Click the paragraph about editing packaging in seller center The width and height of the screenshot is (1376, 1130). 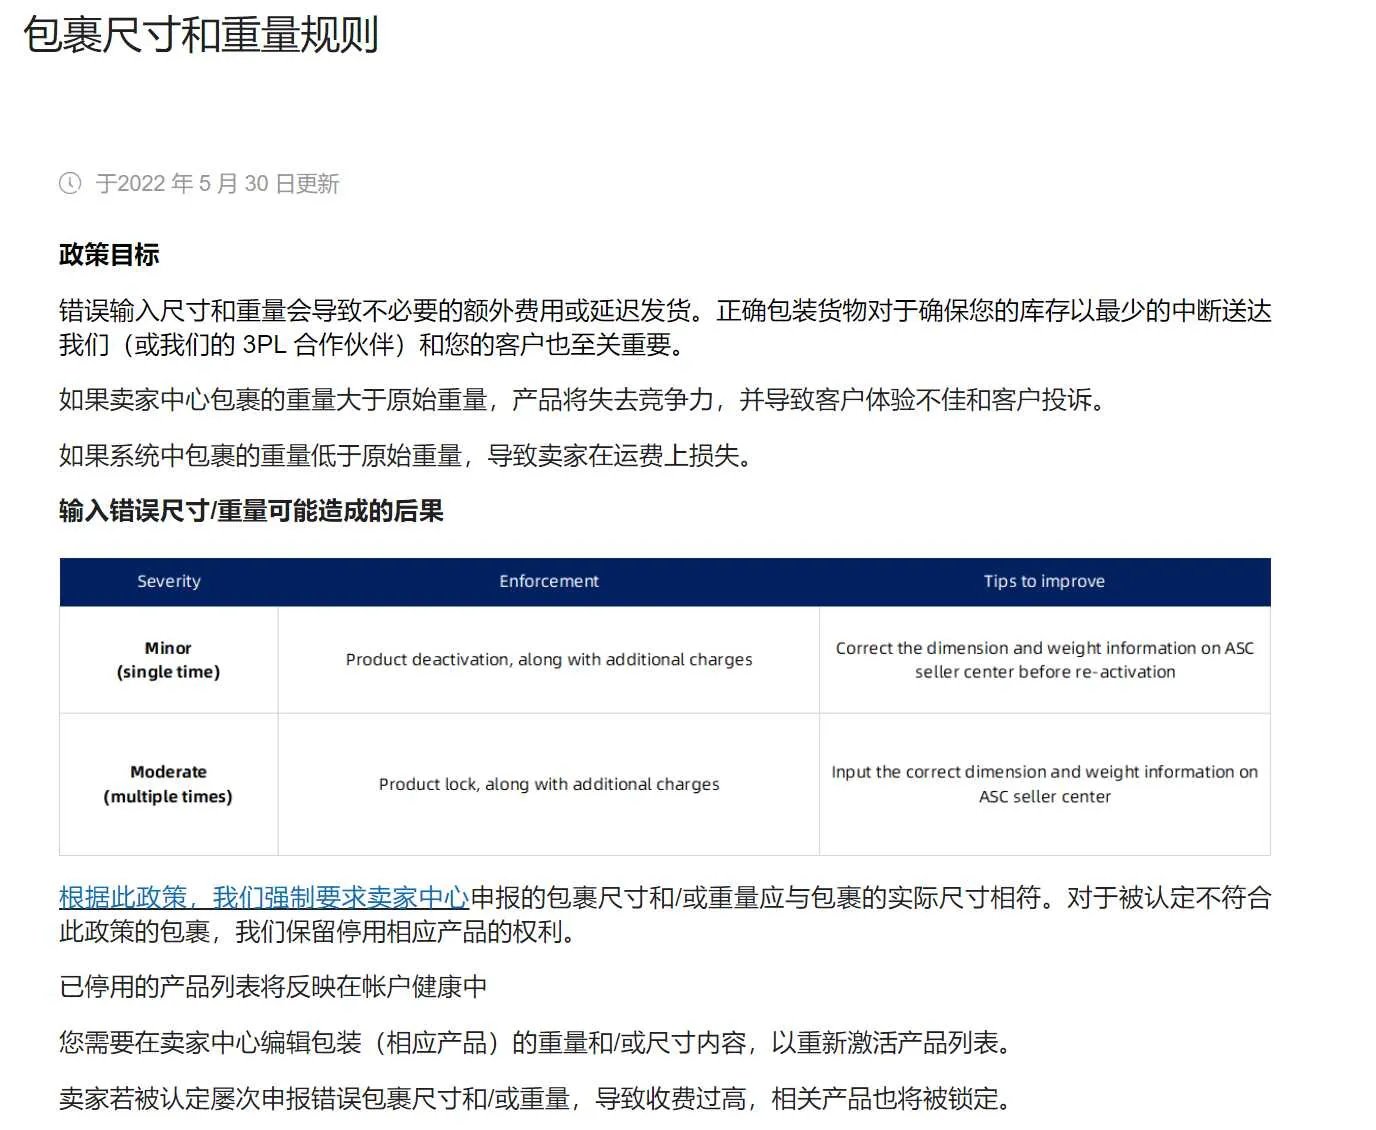[535, 1043]
